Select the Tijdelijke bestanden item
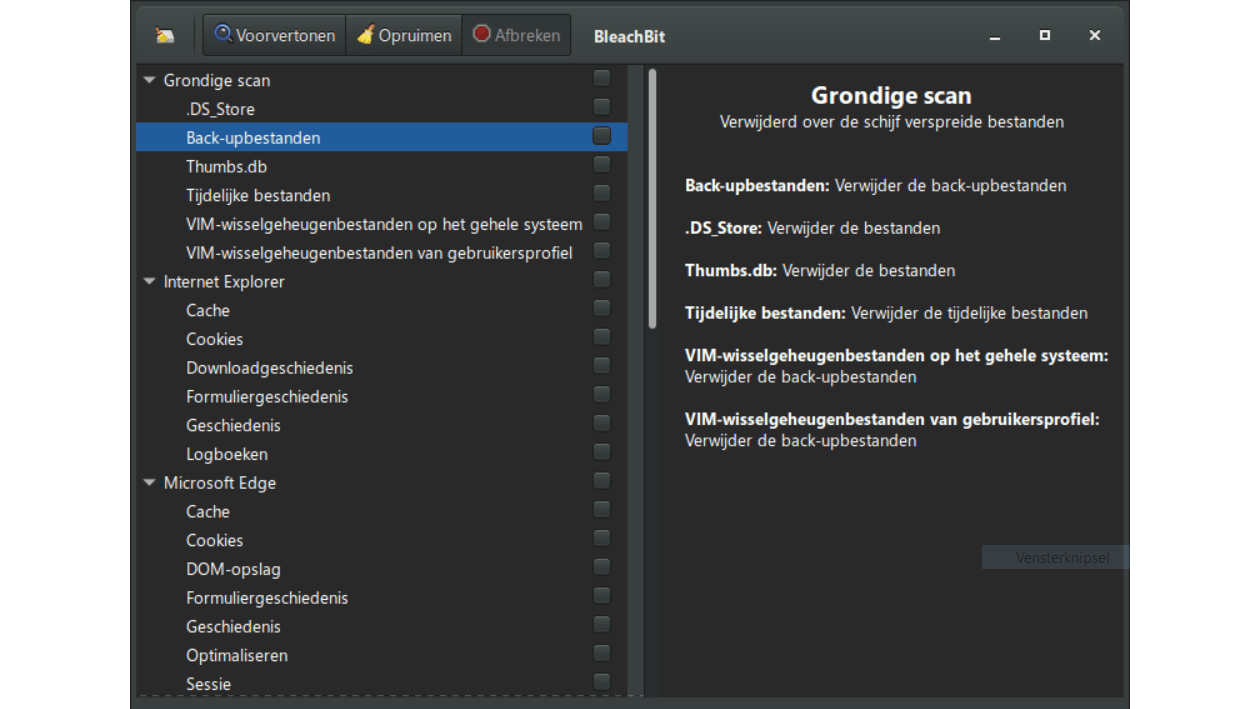 tap(257, 195)
